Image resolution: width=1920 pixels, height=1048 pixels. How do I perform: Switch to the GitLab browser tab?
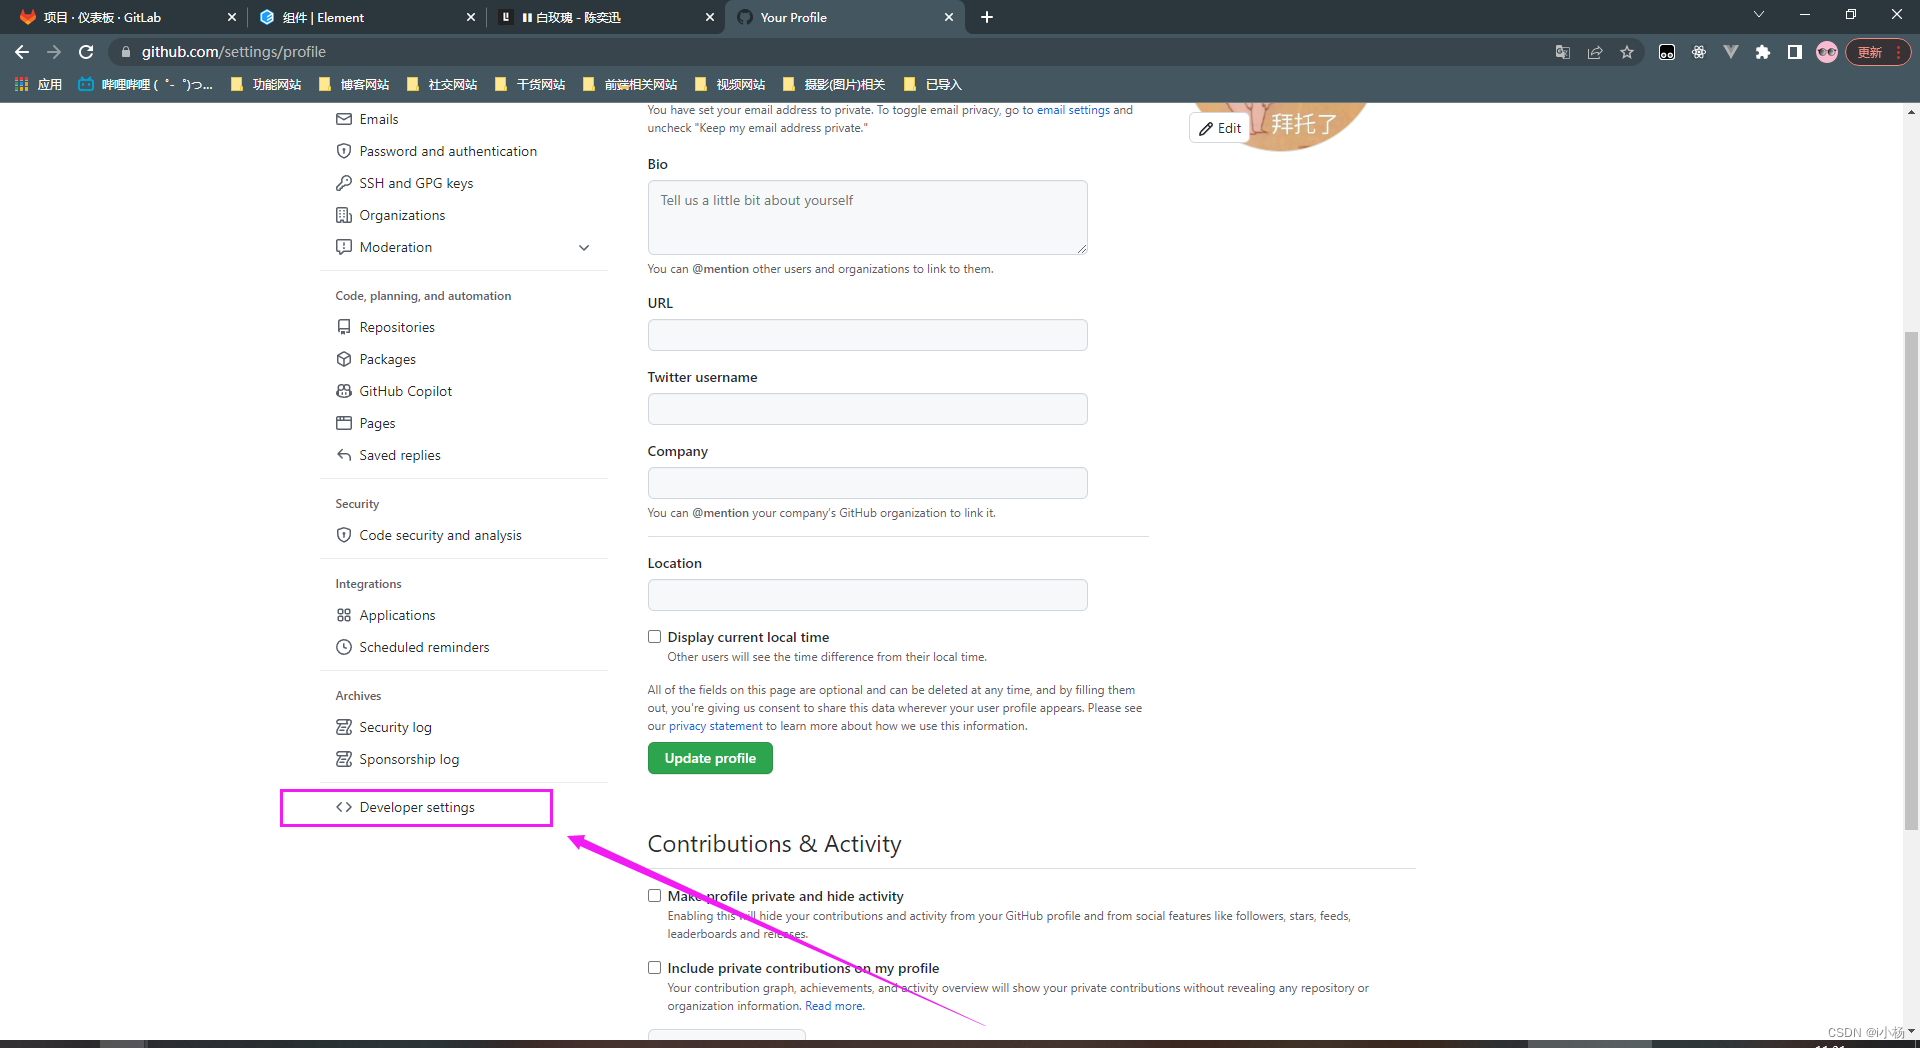[x=125, y=17]
